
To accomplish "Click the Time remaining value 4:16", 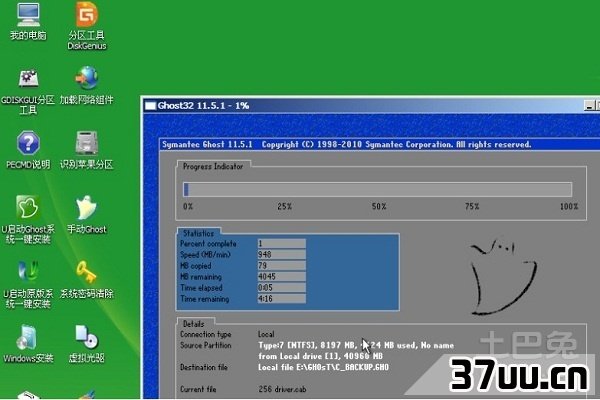I will (282, 299).
